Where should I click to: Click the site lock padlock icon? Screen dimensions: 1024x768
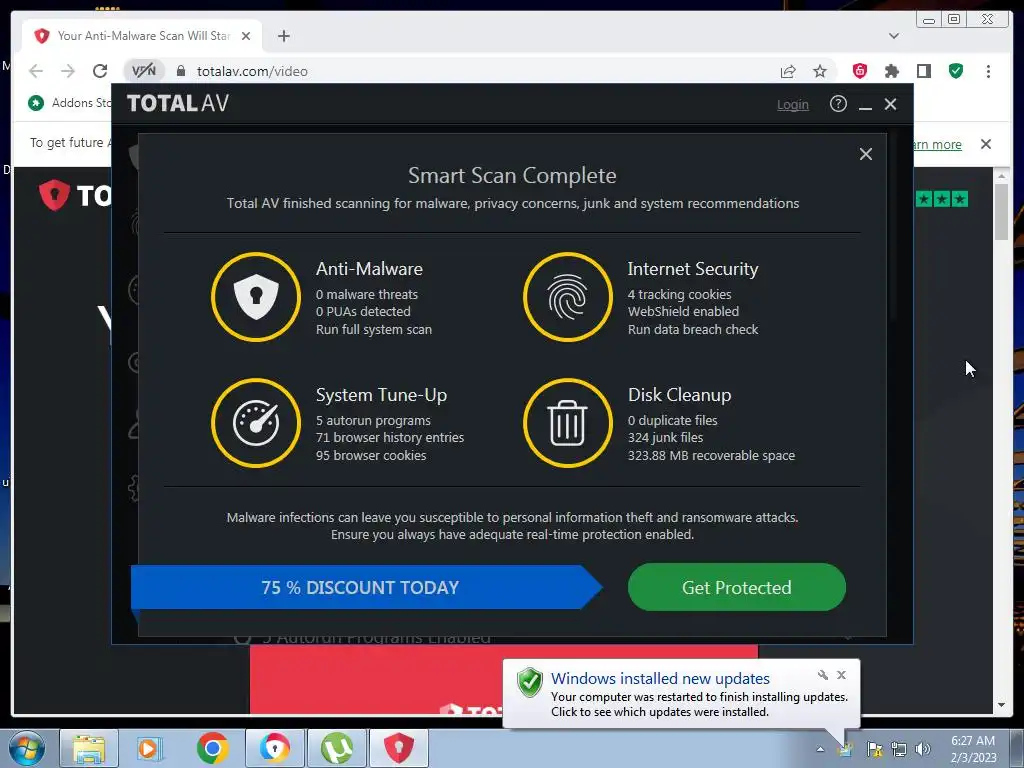pyautogui.click(x=181, y=71)
